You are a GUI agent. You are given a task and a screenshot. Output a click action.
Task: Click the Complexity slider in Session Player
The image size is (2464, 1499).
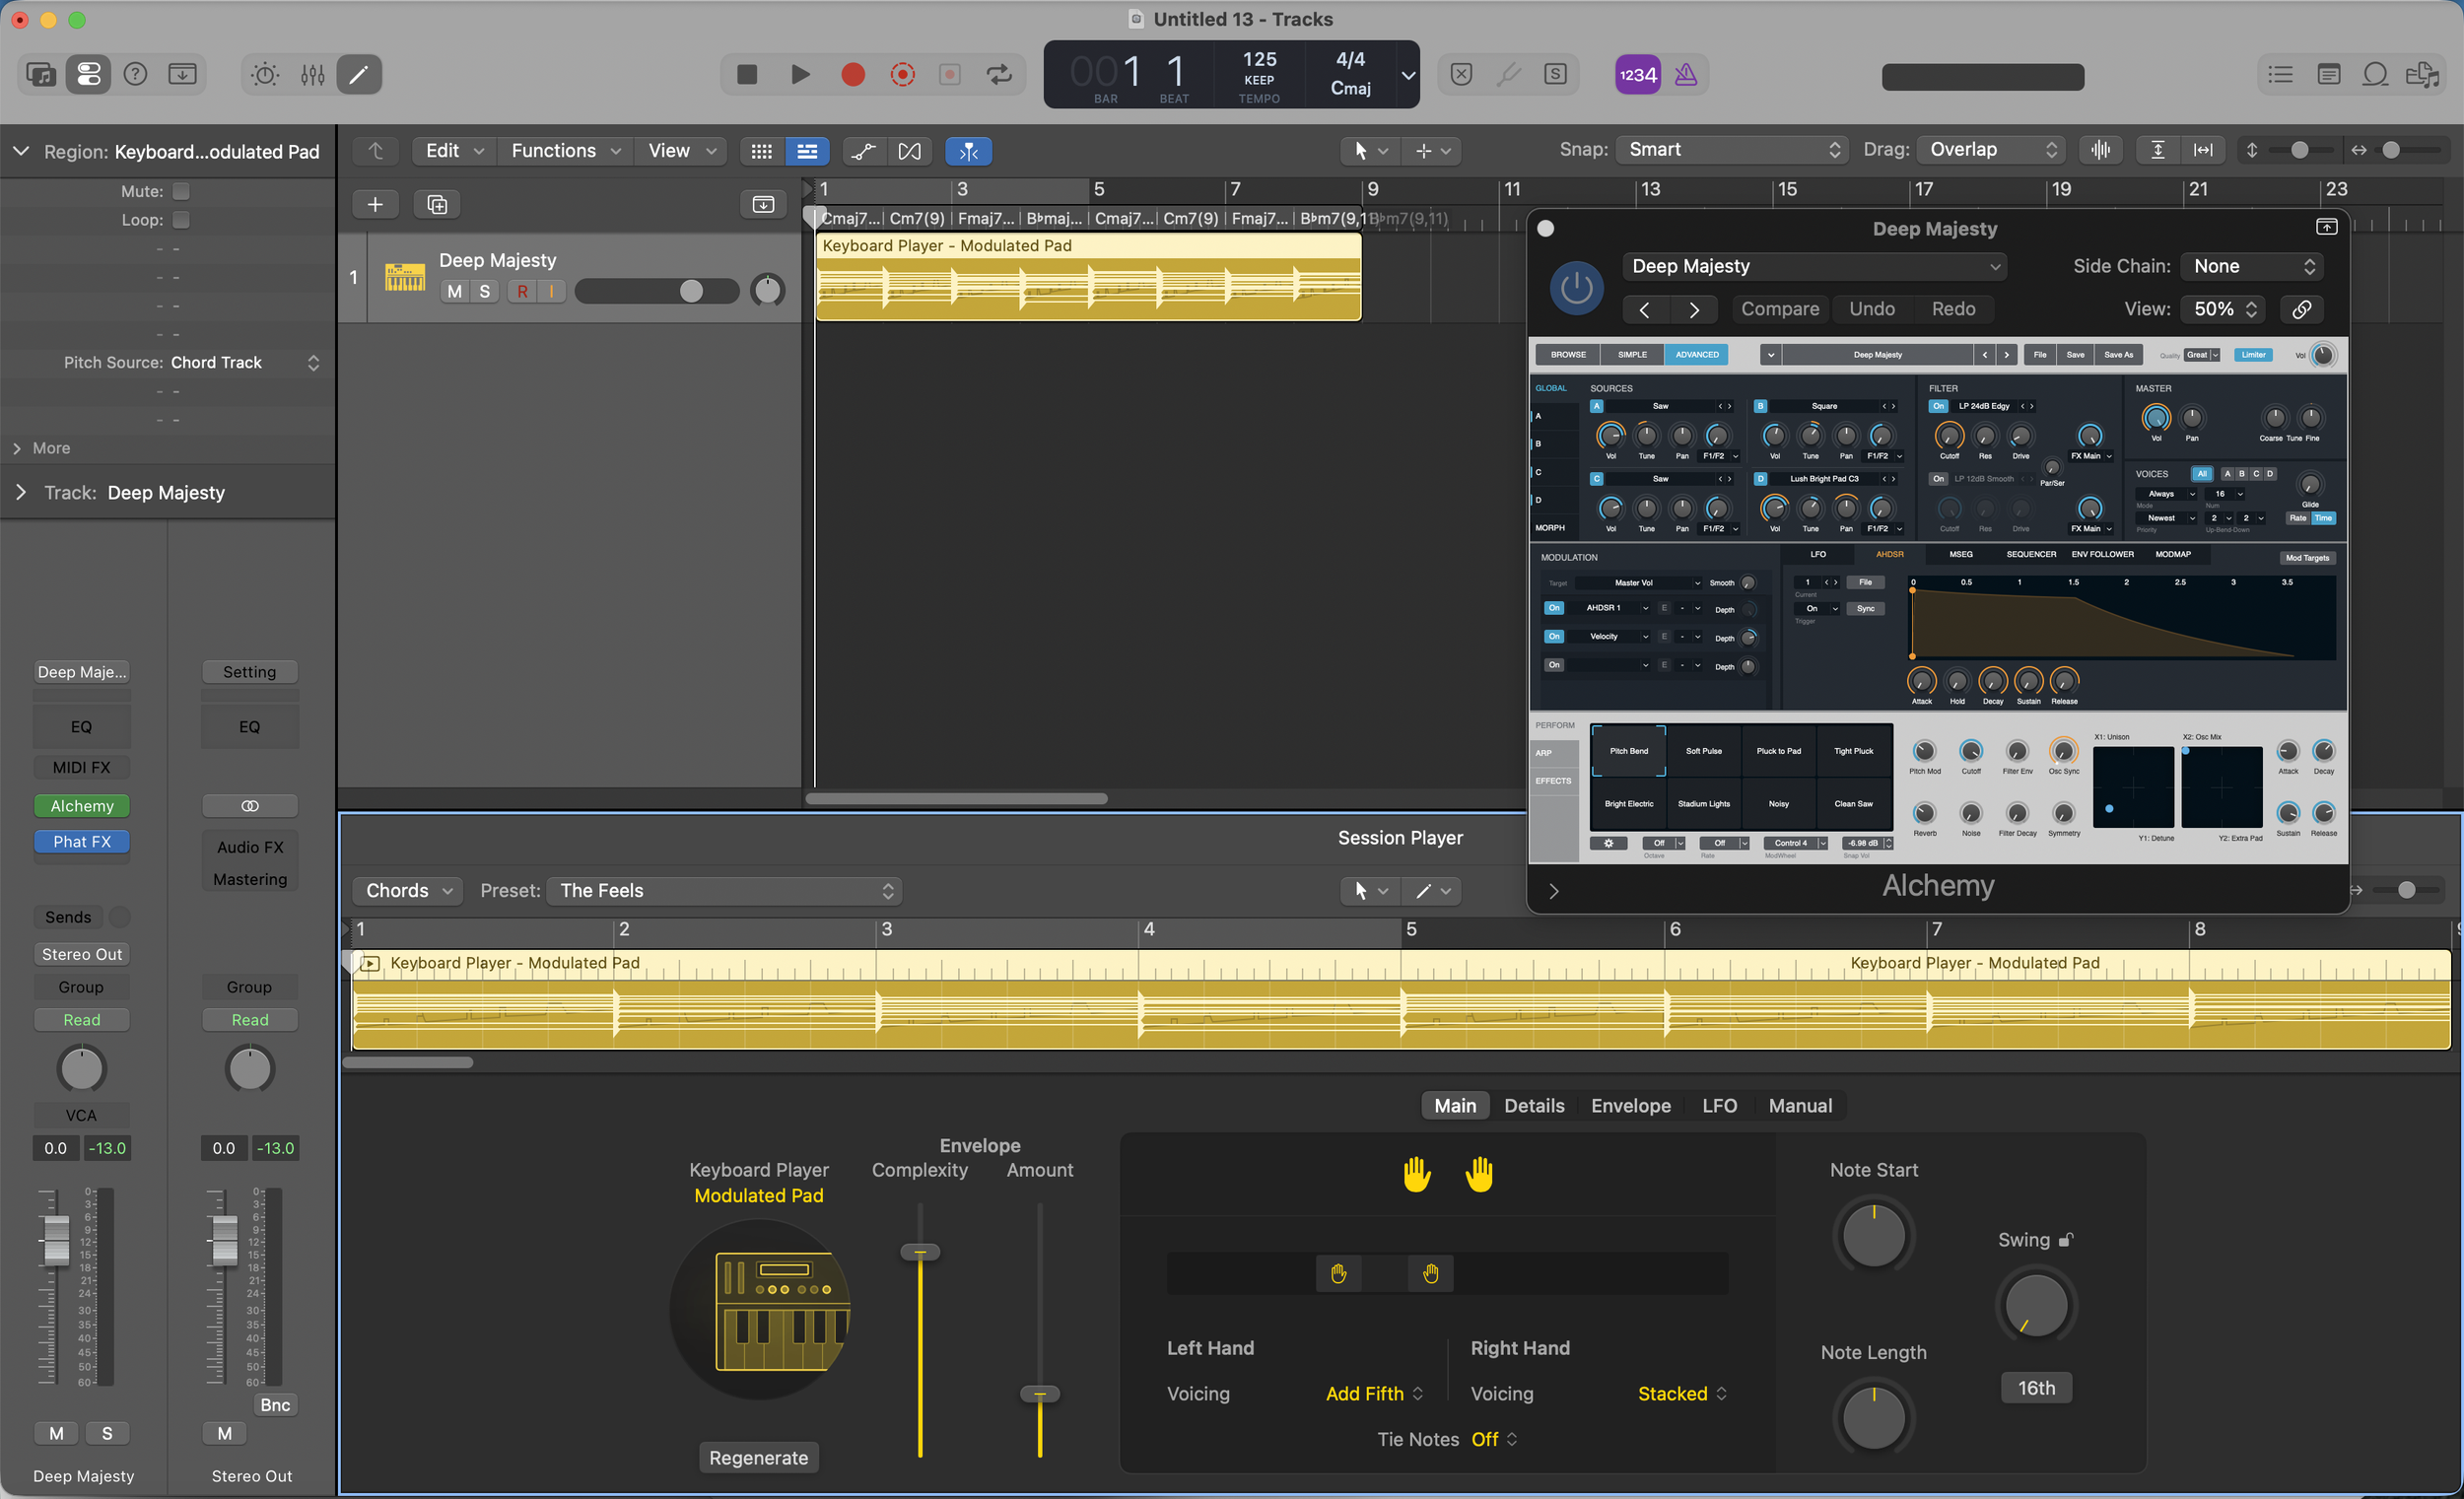[x=919, y=1250]
